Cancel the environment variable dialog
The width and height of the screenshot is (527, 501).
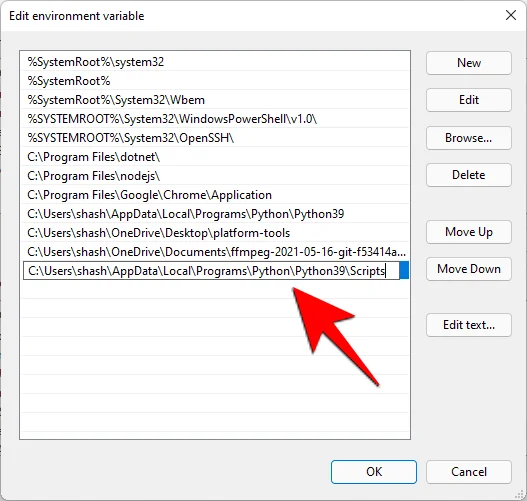pos(469,472)
